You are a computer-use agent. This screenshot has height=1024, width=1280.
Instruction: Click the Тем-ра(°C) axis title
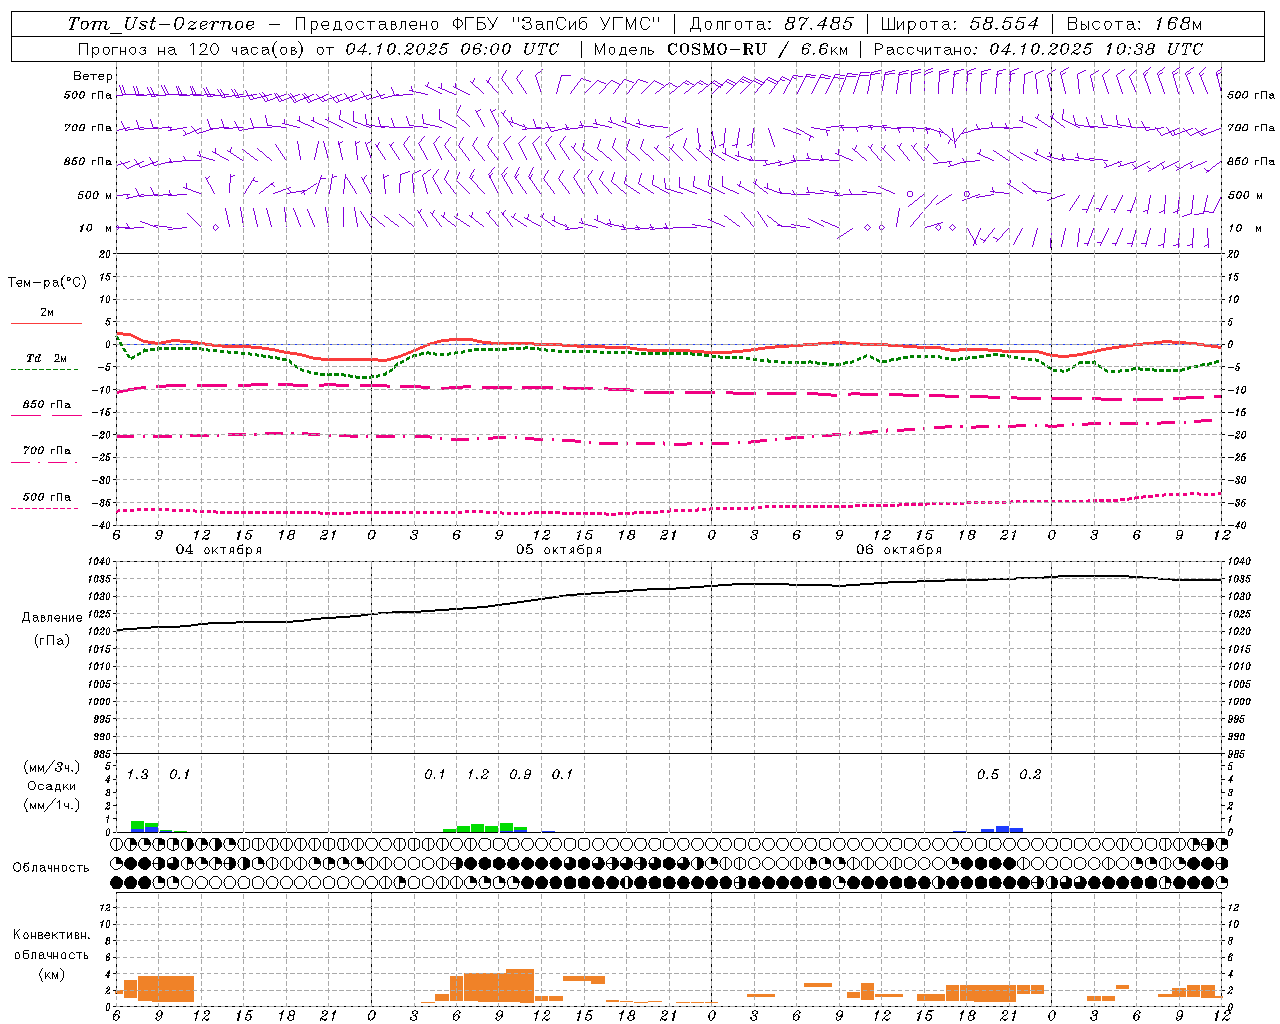47,283
